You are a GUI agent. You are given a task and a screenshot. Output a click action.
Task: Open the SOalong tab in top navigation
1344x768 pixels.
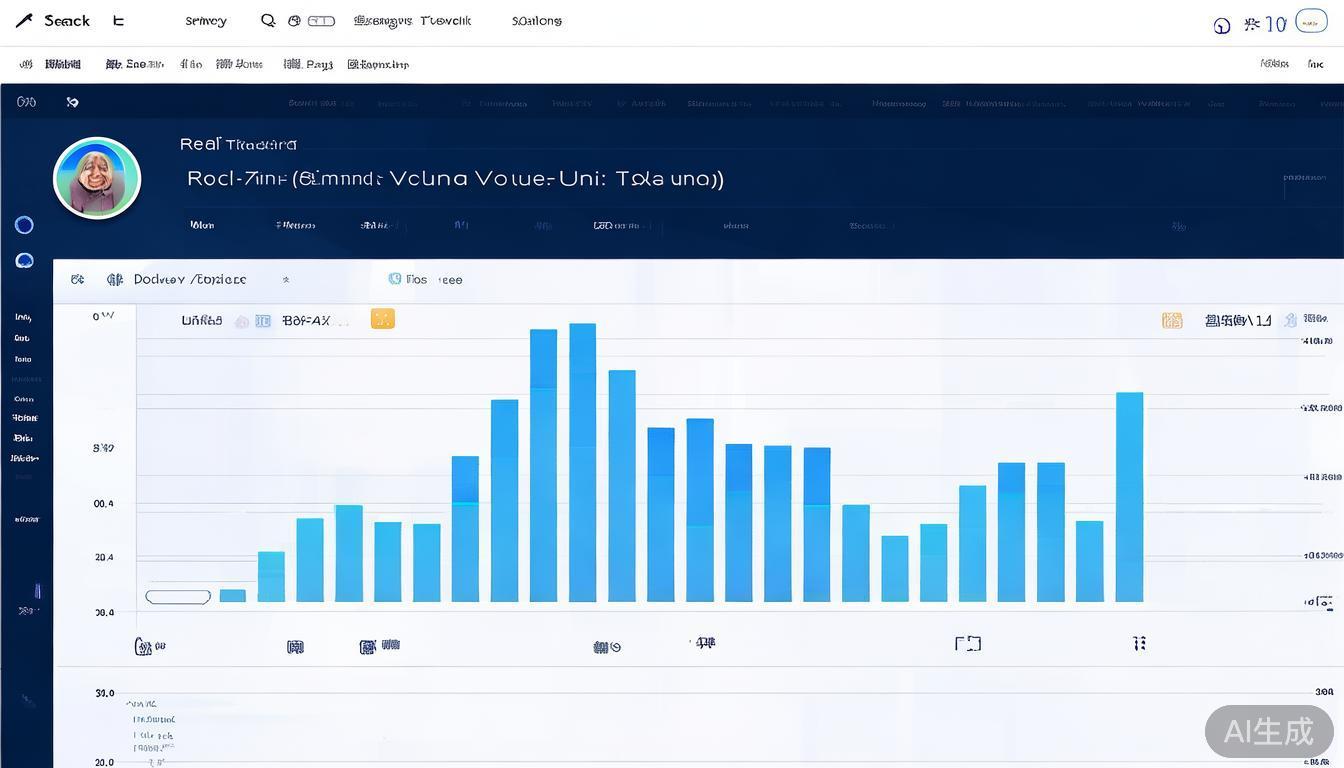(x=536, y=21)
